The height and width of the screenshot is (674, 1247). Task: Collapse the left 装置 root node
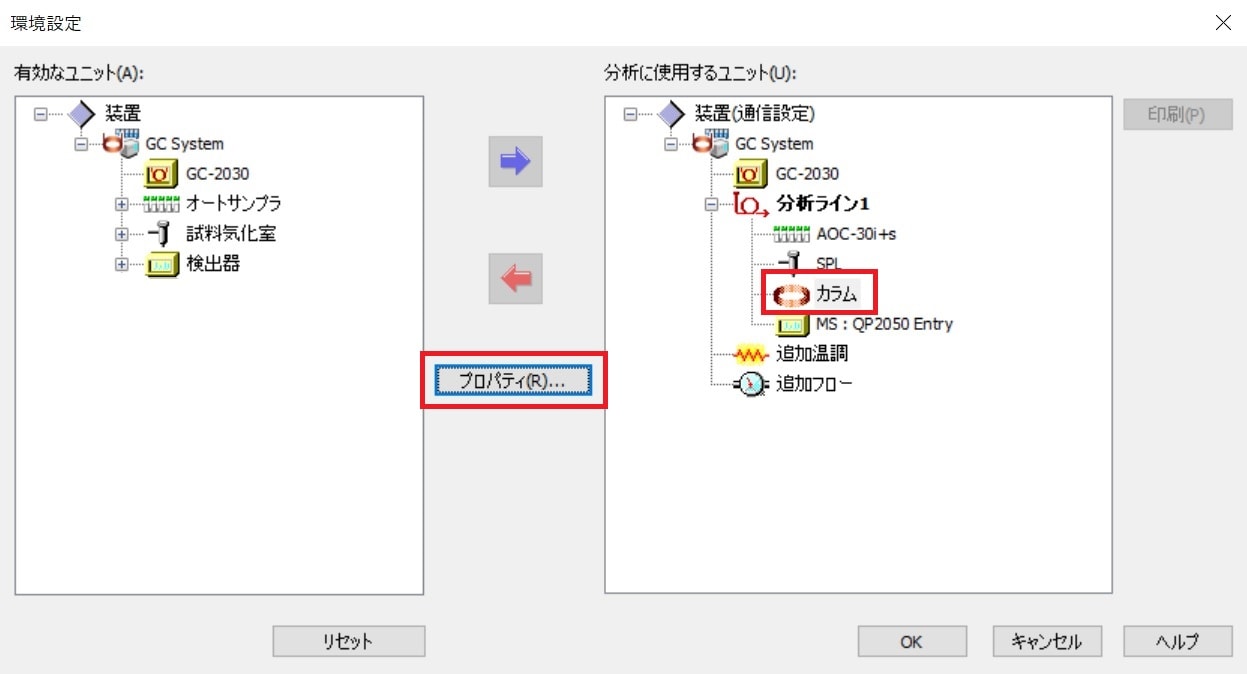(42, 114)
